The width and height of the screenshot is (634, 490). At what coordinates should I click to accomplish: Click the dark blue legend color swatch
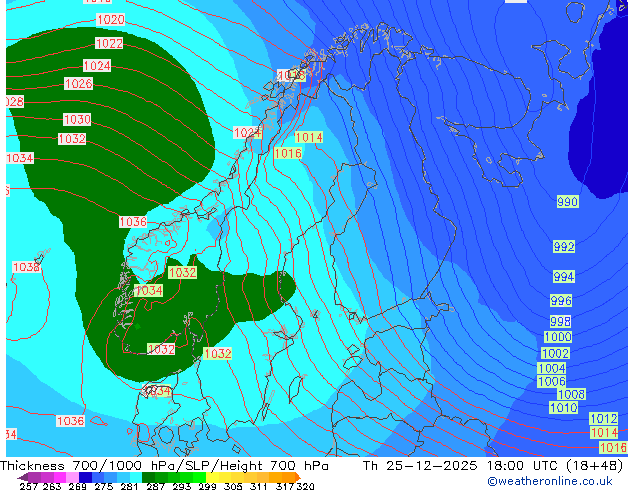(x=85, y=477)
